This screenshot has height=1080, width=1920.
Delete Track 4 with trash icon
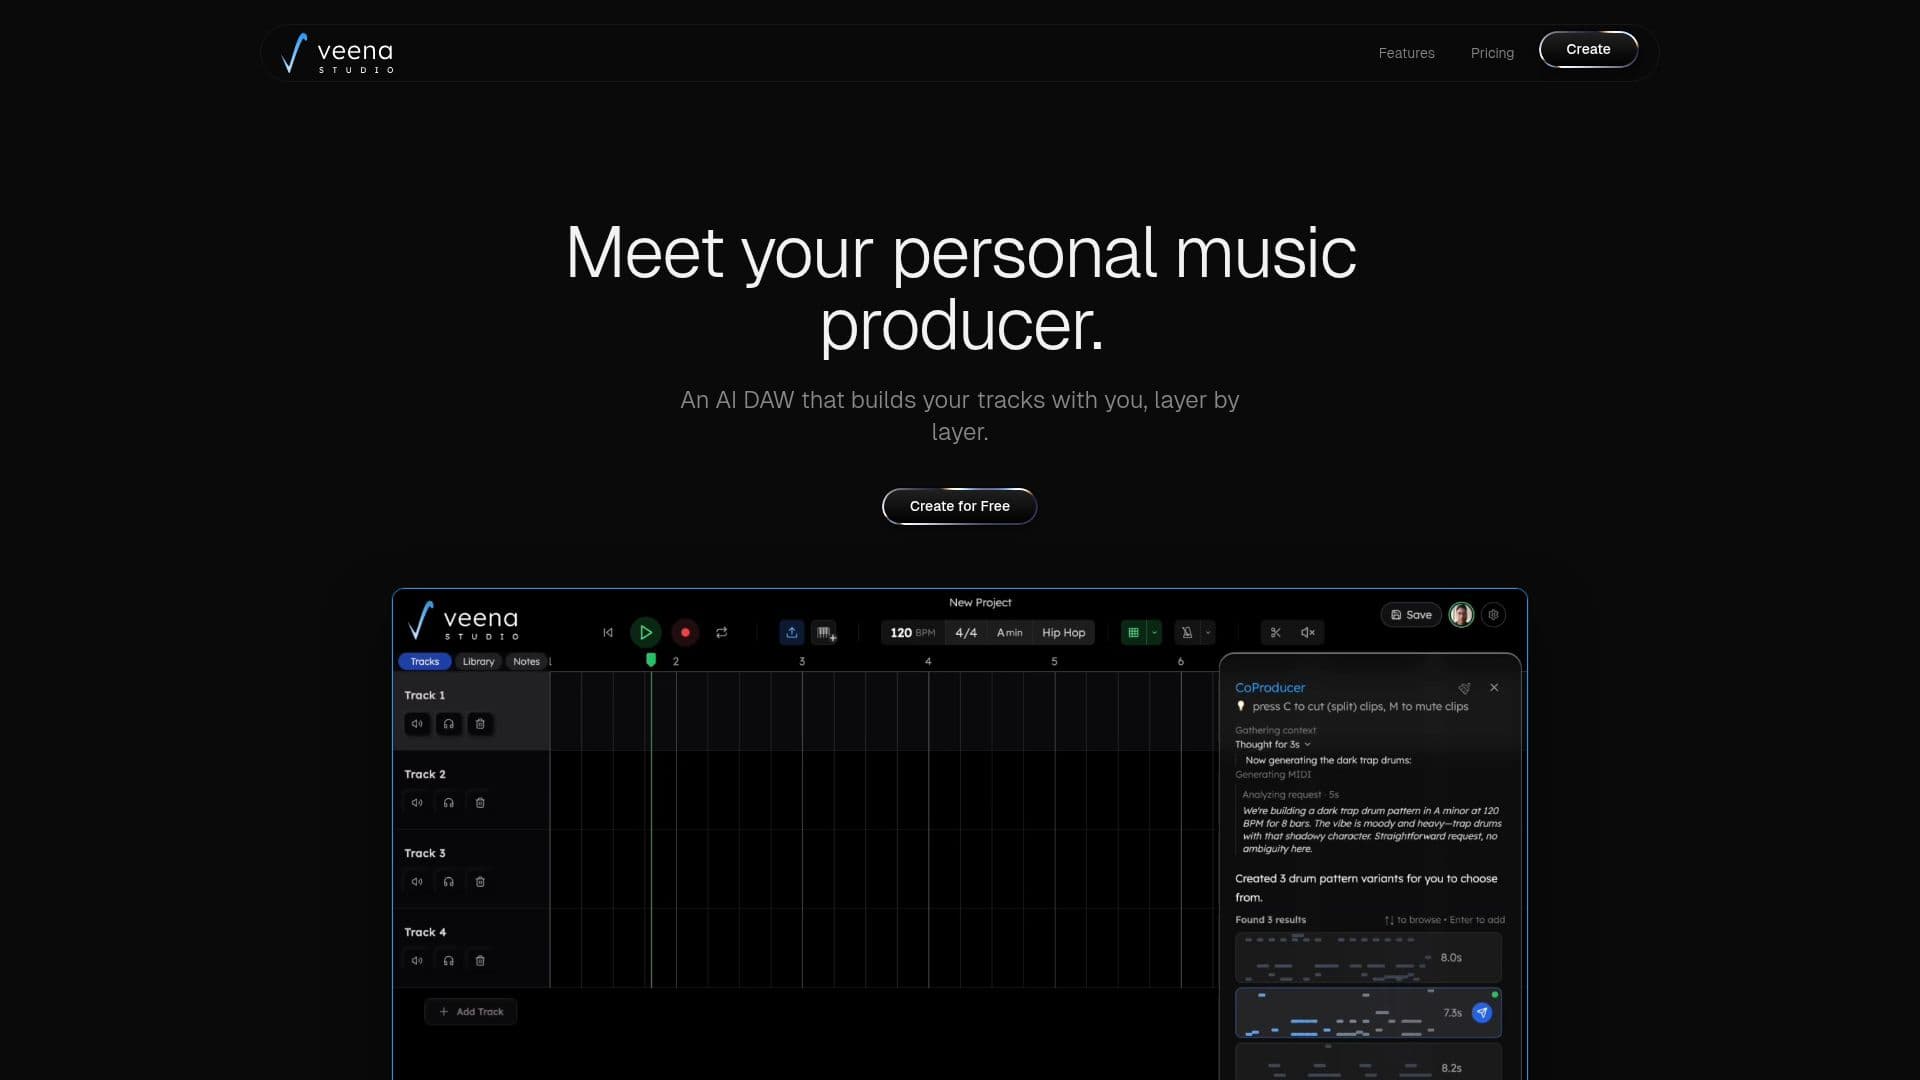pos(480,961)
